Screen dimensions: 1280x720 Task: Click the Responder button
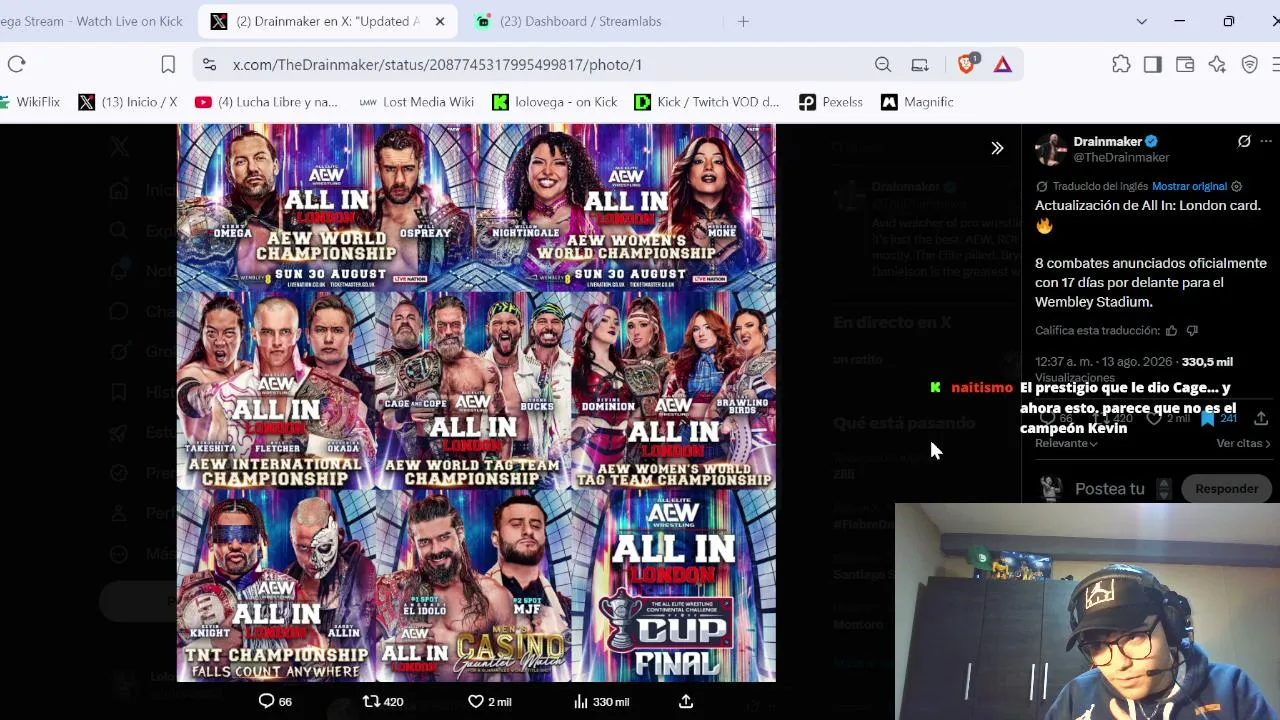pyautogui.click(x=1226, y=489)
